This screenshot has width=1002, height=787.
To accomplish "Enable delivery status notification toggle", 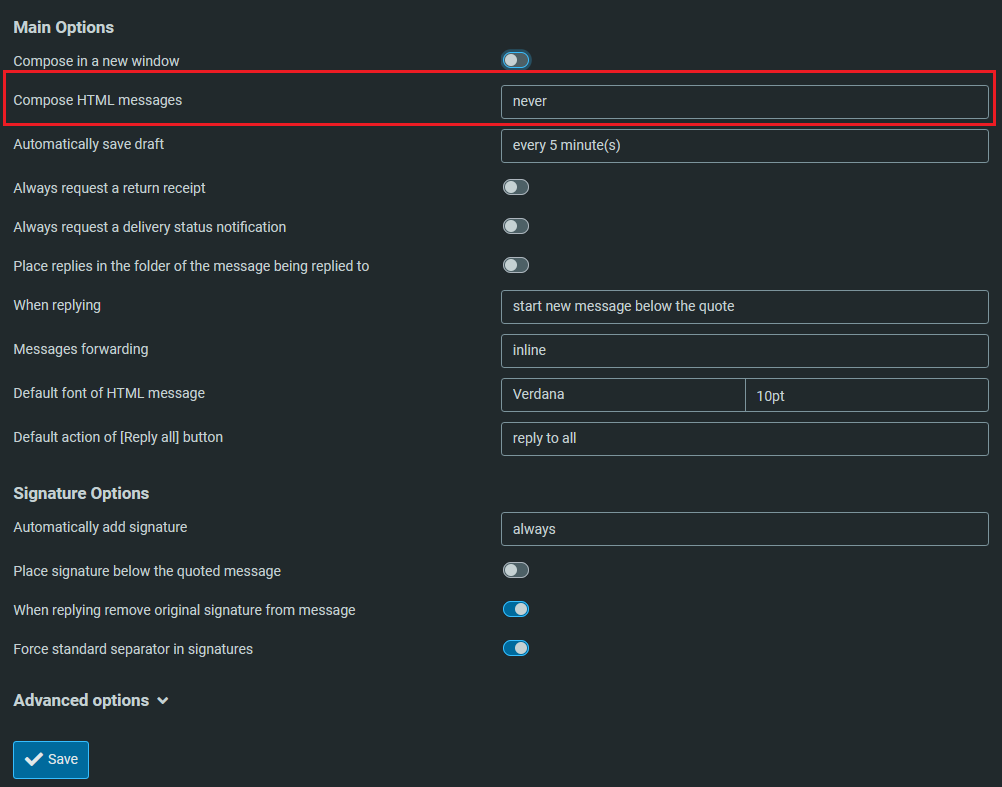I will (x=515, y=226).
